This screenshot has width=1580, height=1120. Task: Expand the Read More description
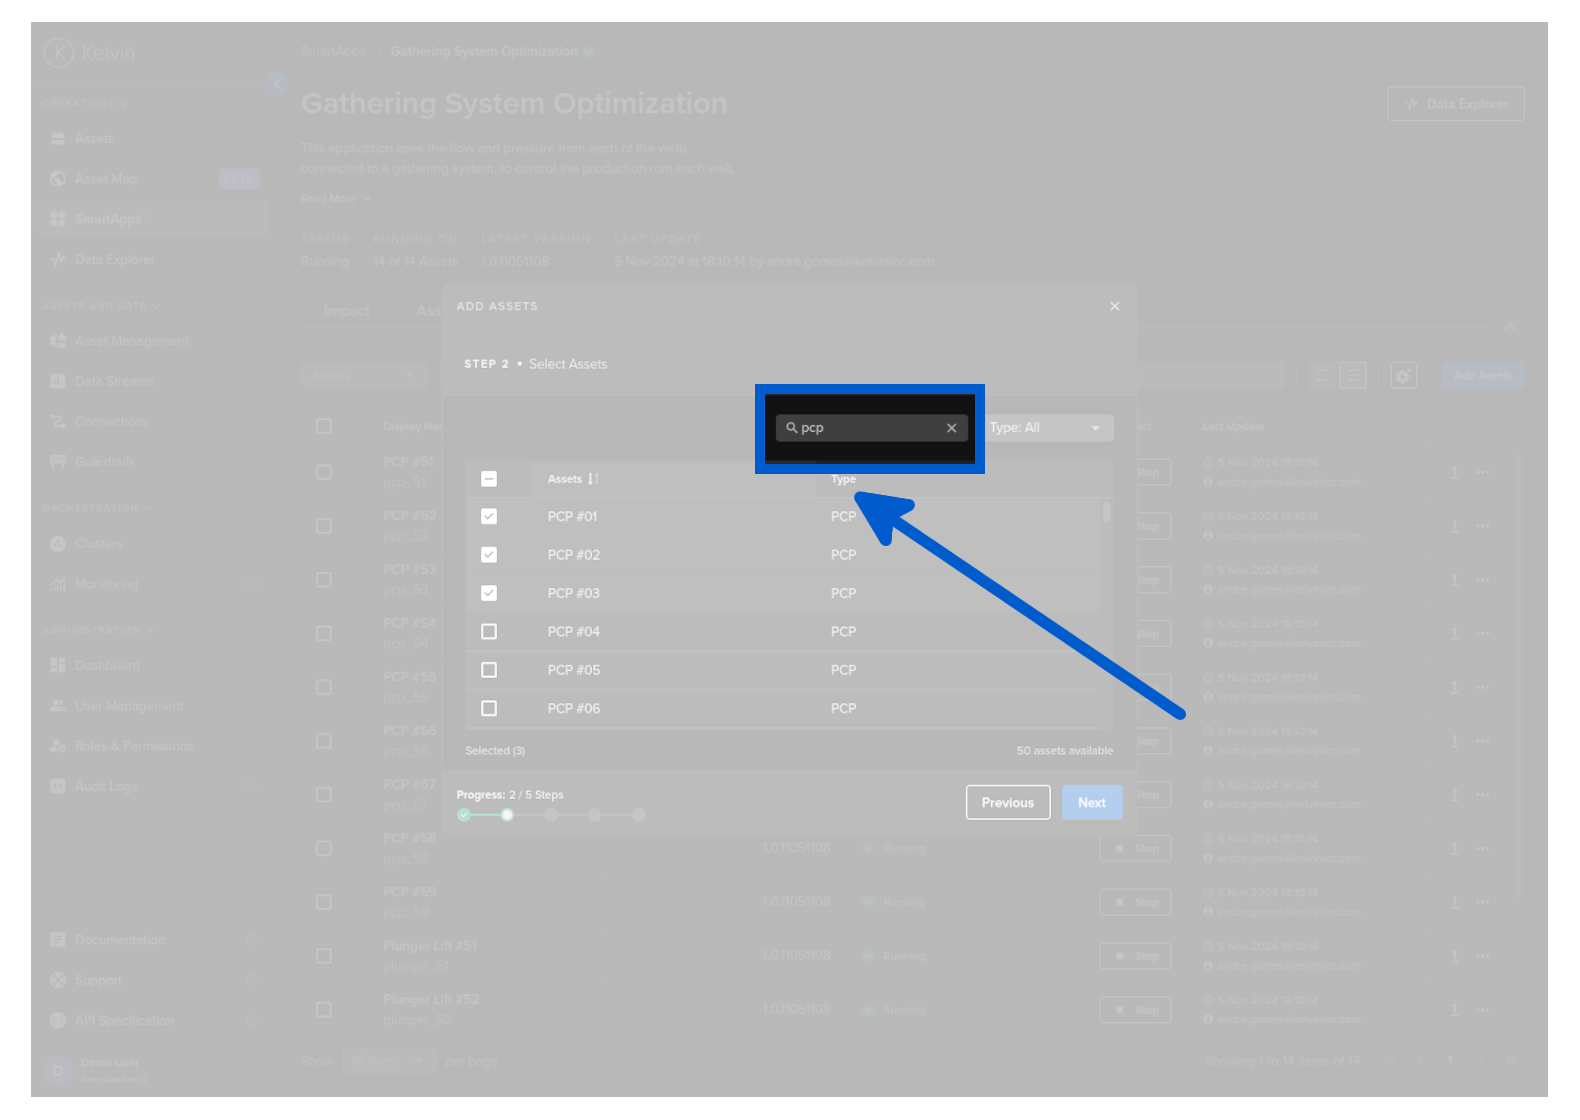click(335, 199)
